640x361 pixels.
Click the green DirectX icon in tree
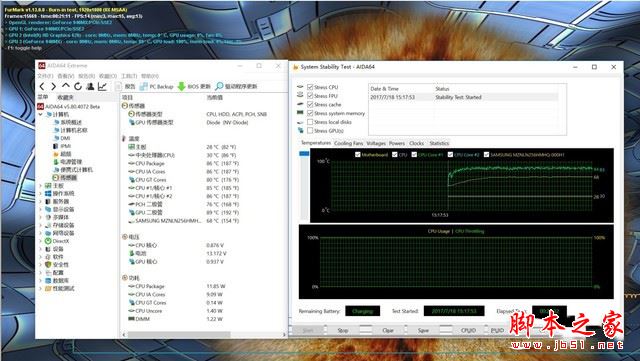point(48,241)
